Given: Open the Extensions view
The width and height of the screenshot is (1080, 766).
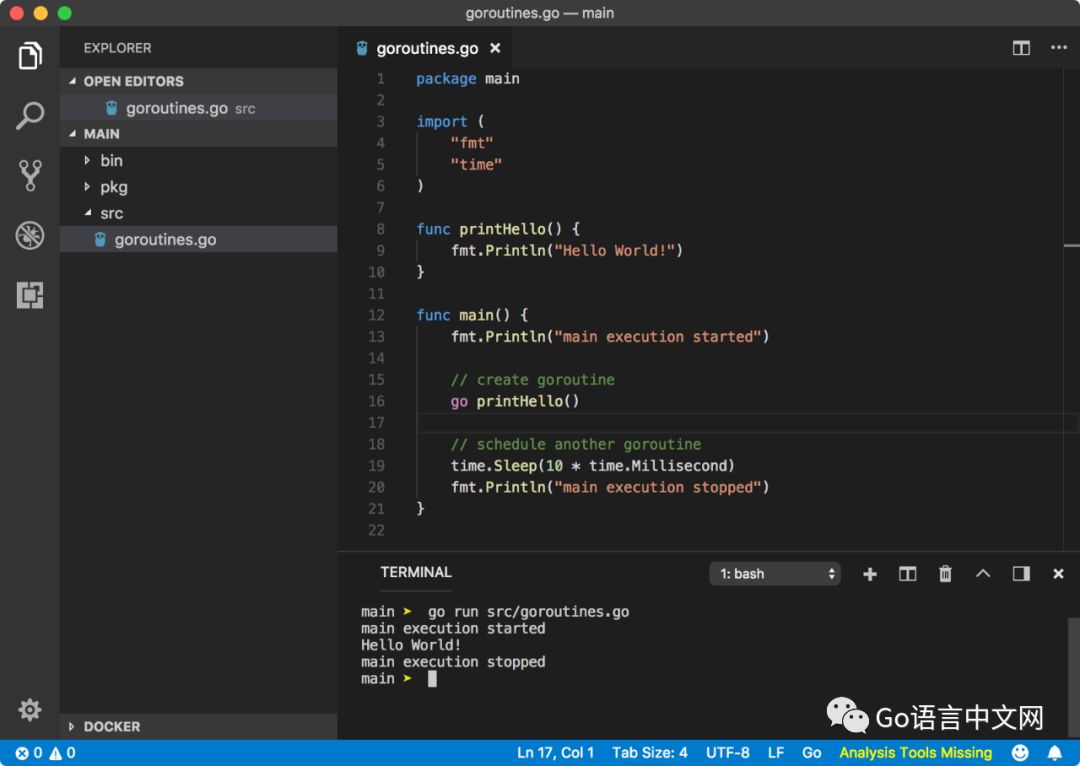Looking at the screenshot, I should (x=30, y=295).
